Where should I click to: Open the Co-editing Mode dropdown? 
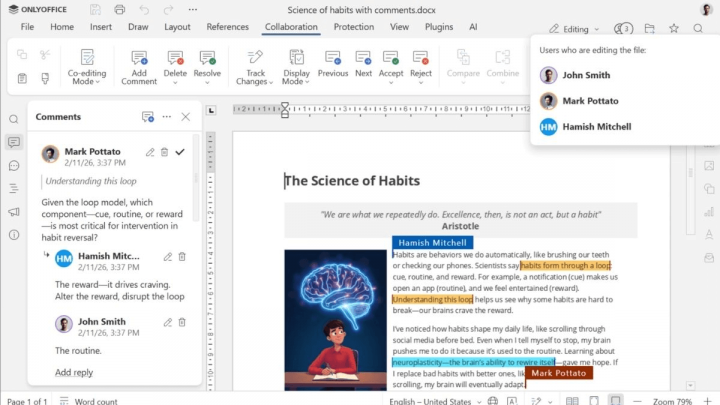tap(87, 68)
